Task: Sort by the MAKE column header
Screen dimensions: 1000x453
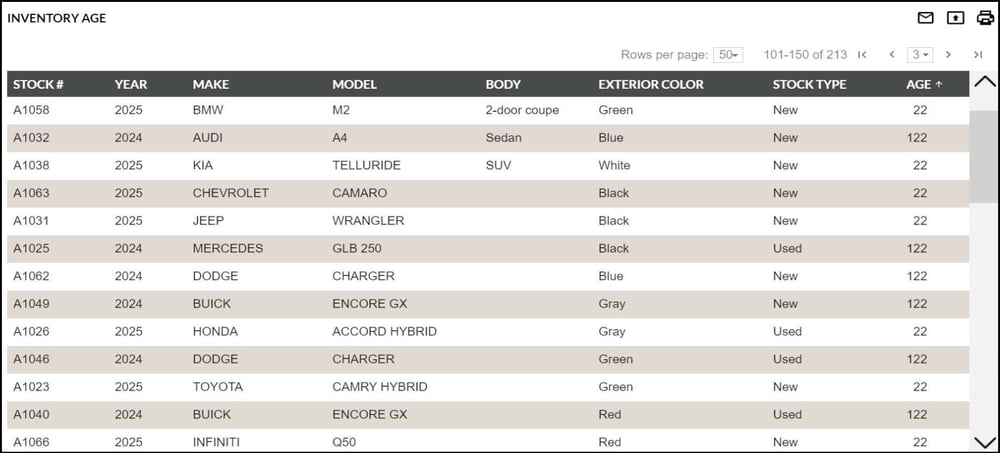Action: 210,84
